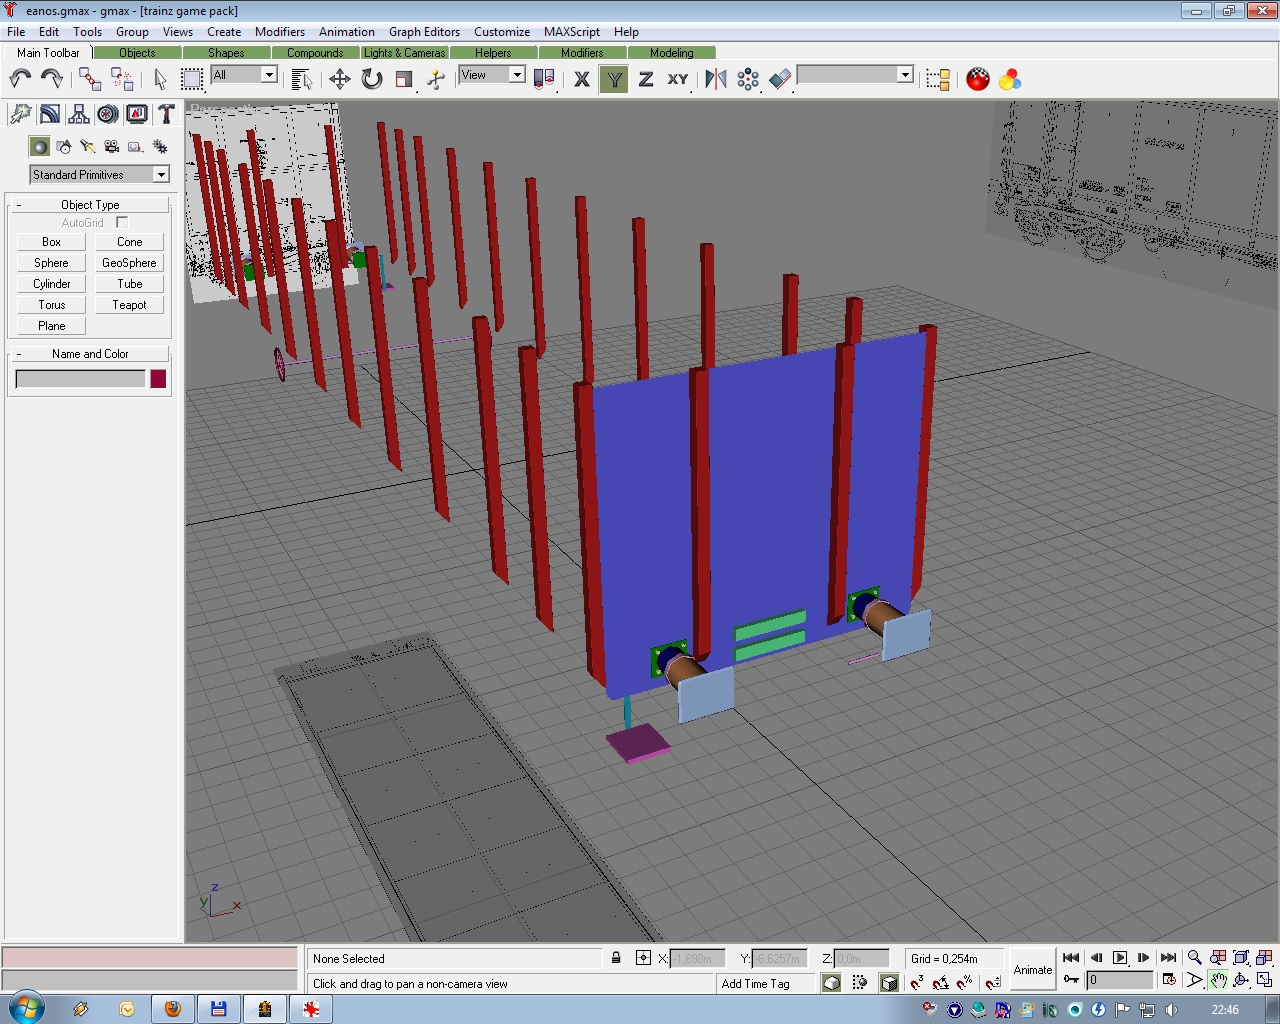Choose the Select Object arrow tool

tap(160, 79)
